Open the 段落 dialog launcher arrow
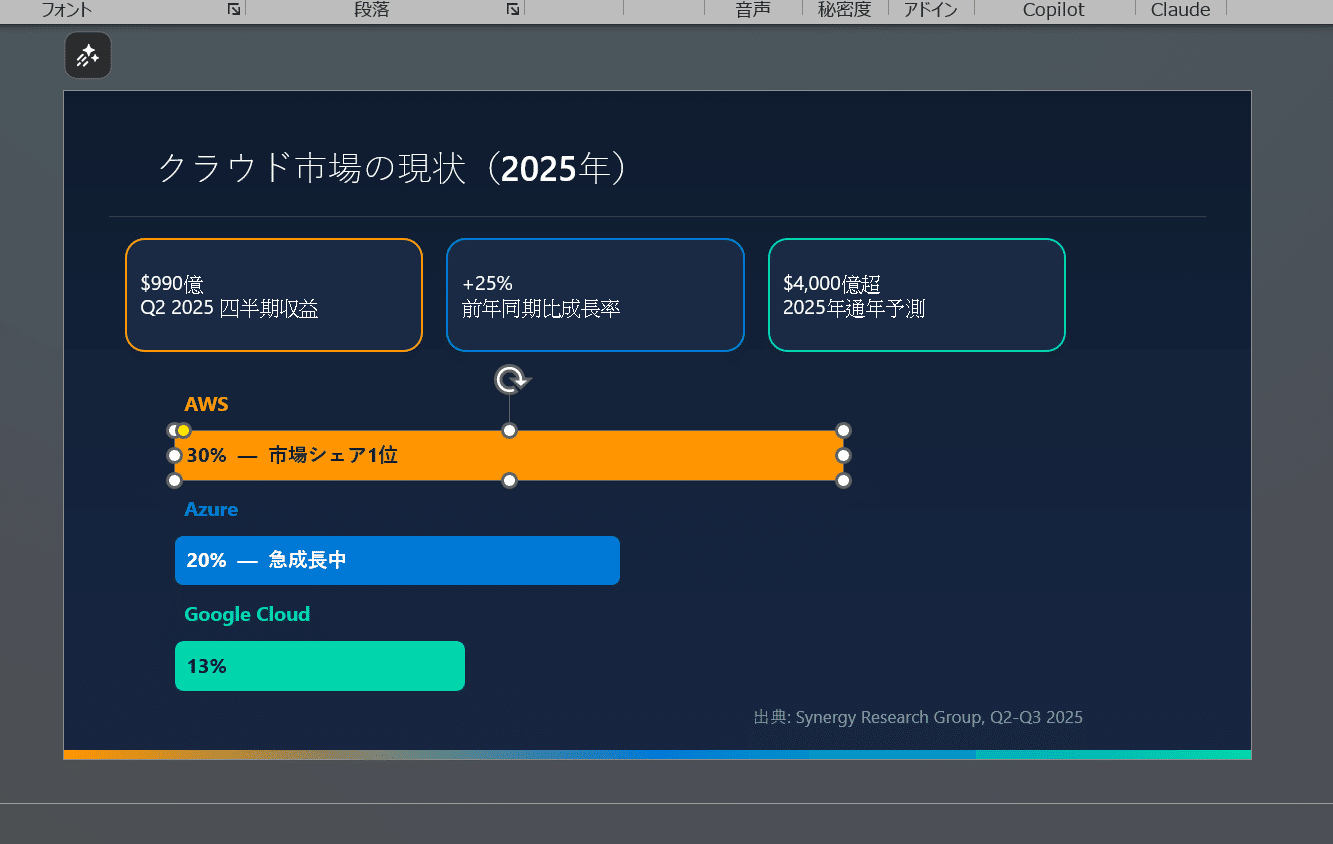 click(513, 9)
